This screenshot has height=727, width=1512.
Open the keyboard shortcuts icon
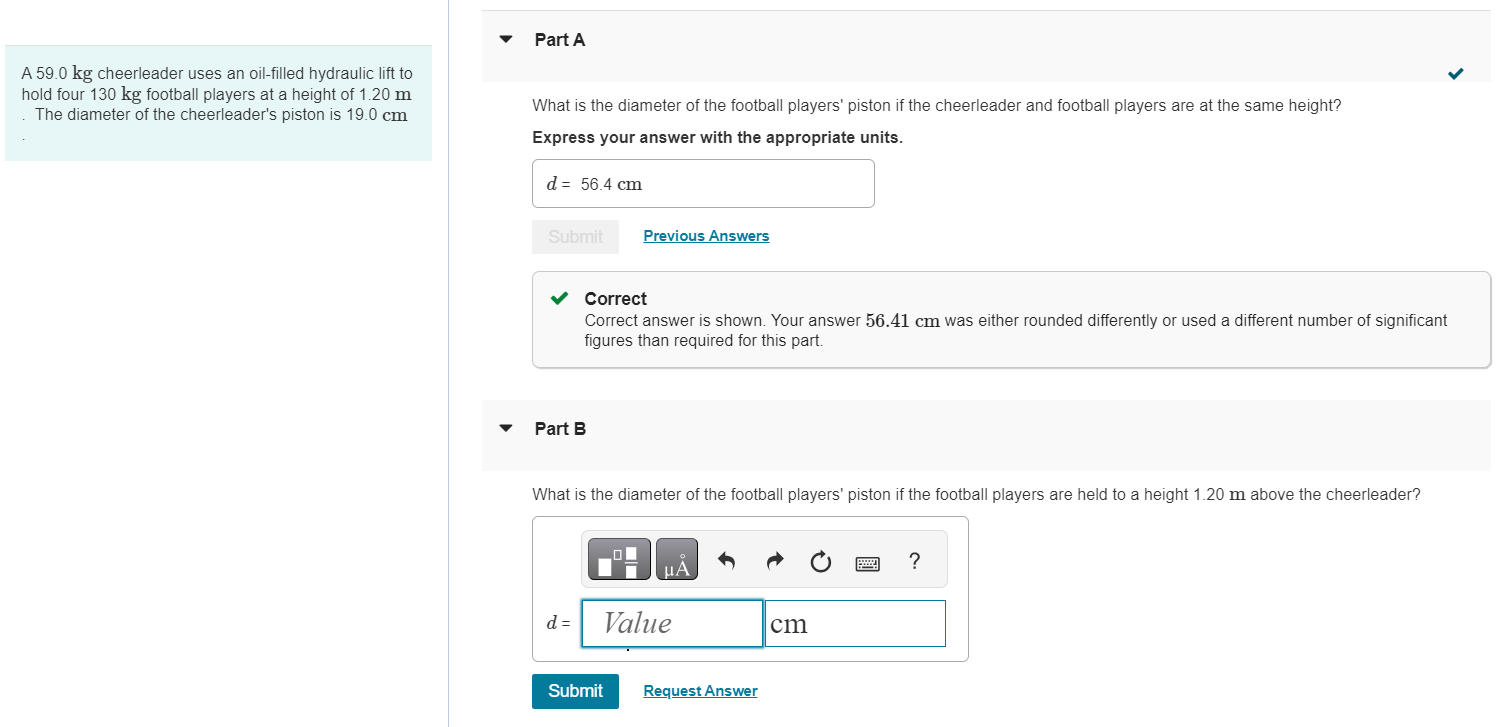(868, 564)
